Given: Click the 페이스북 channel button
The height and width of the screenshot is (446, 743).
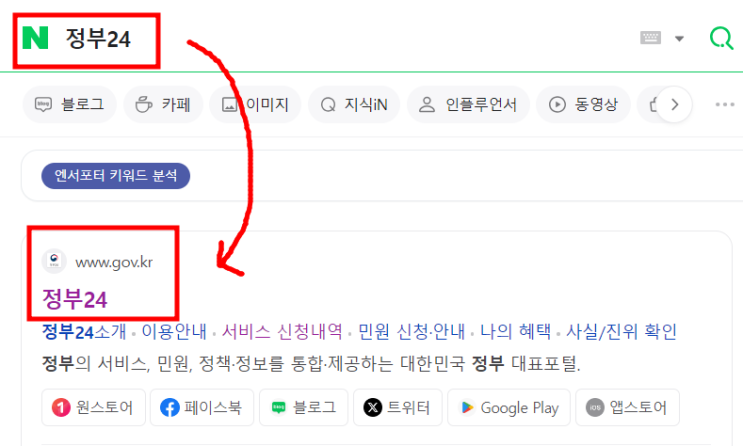Looking at the screenshot, I should coord(202,408).
